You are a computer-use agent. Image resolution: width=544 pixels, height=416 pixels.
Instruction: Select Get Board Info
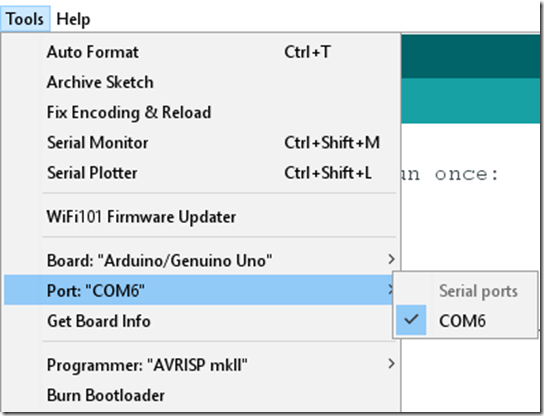coord(200,321)
